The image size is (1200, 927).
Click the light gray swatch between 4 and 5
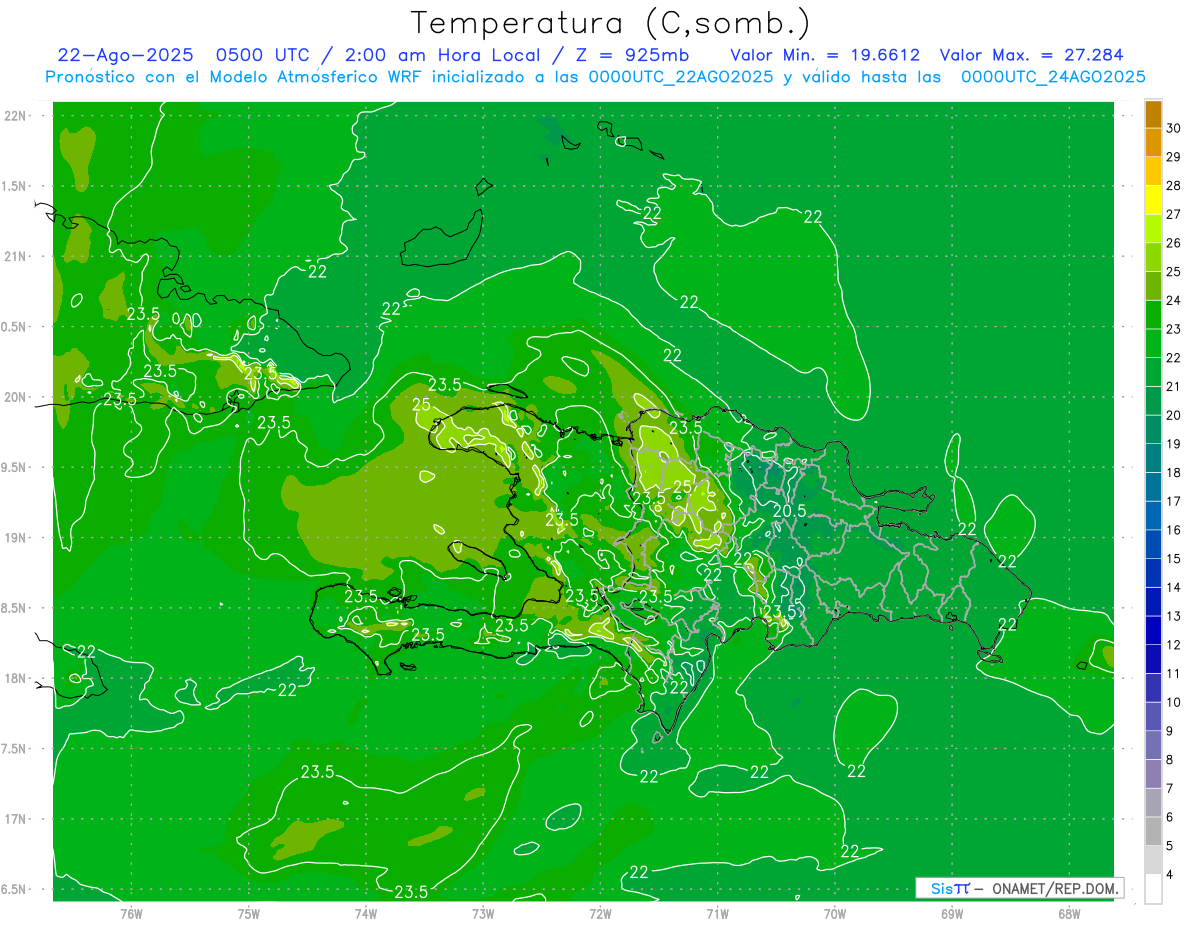coord(1153,860)
